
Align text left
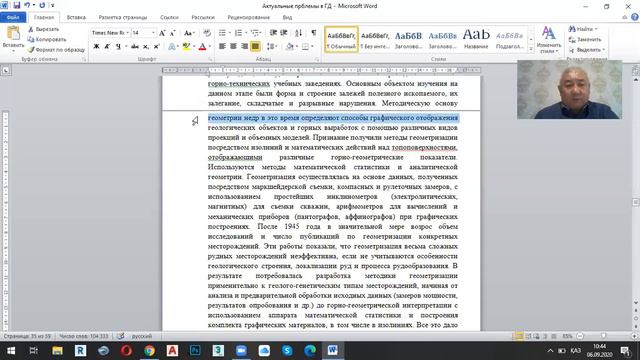222,47
